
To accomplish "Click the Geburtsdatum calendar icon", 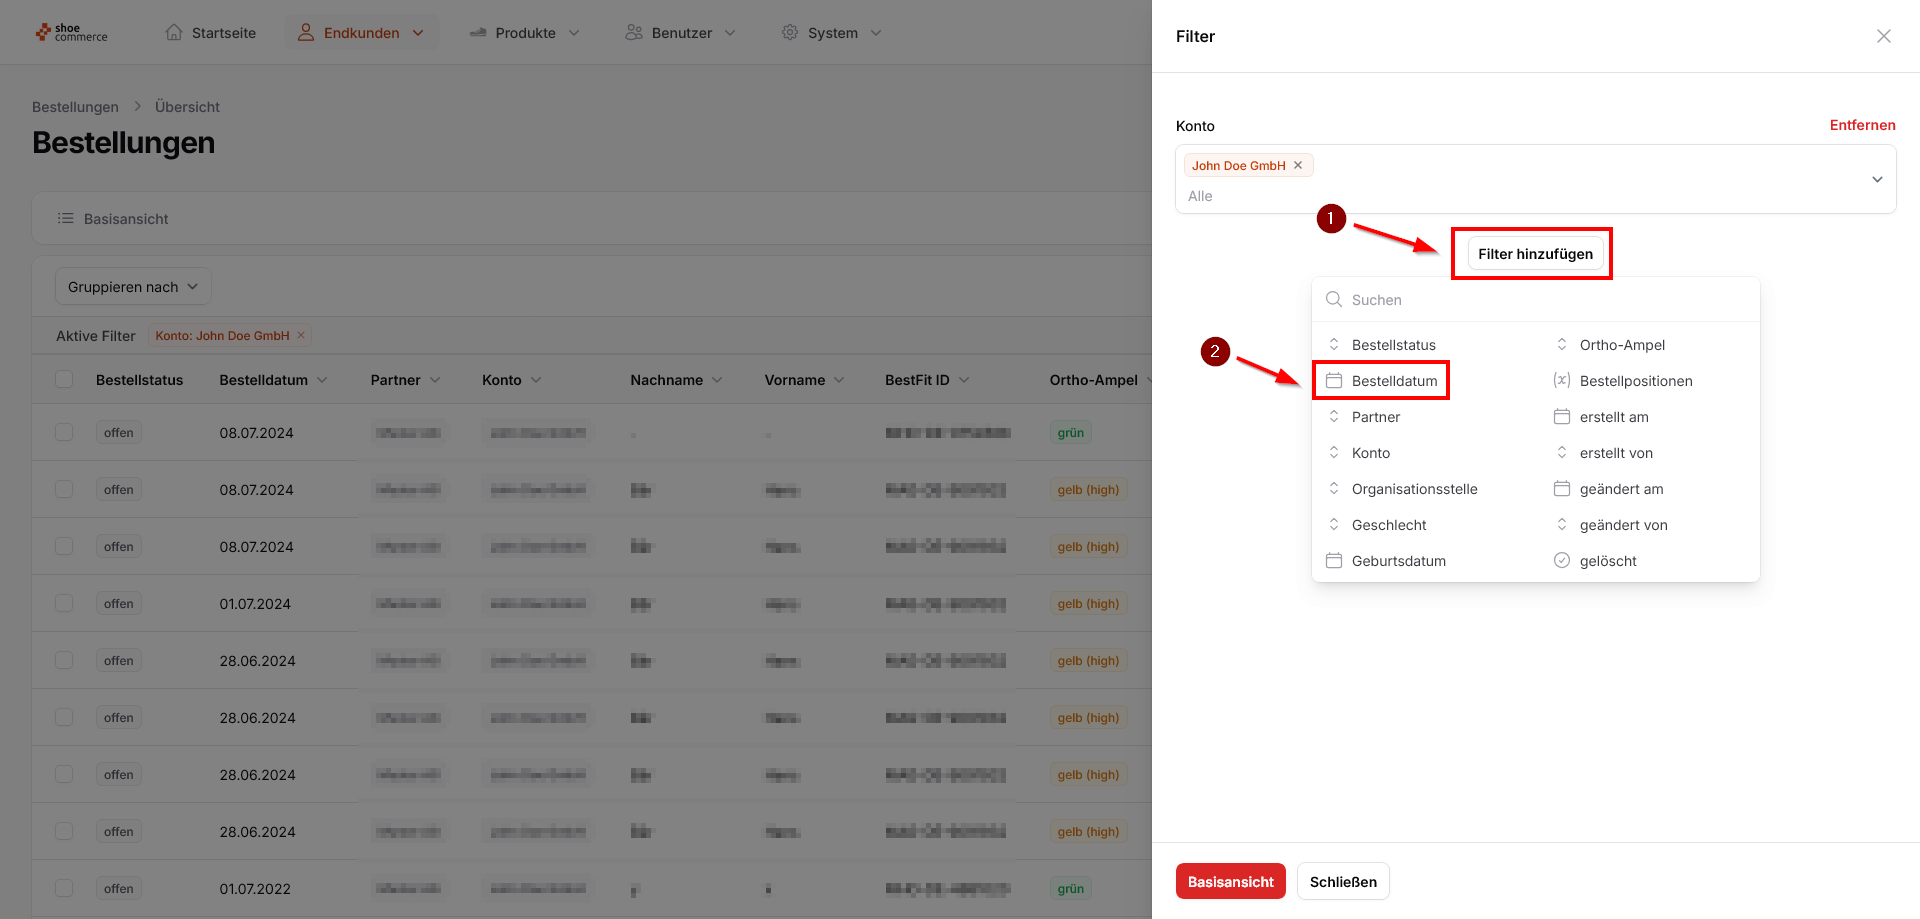I will point(1334,560).
